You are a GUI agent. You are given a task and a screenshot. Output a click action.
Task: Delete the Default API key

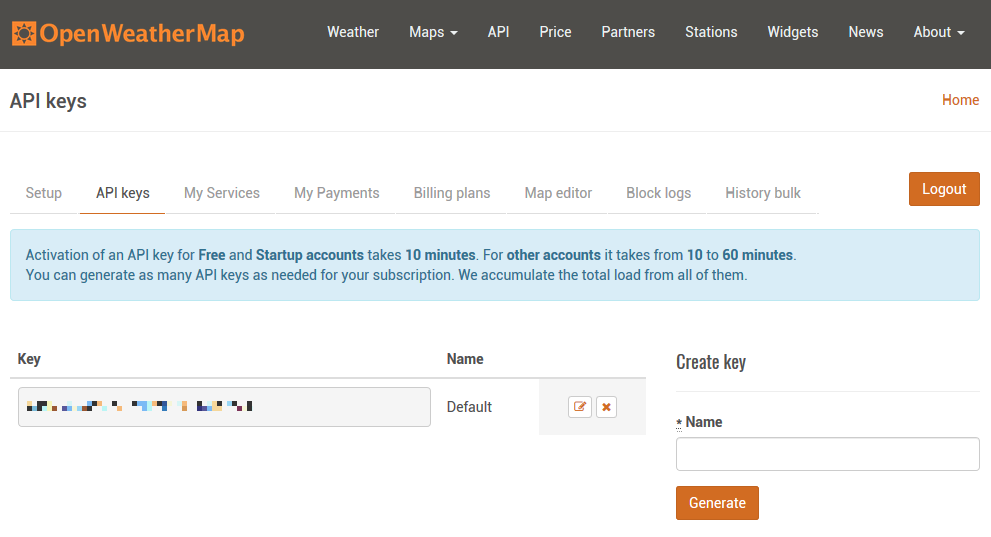[x=606, y=407]
